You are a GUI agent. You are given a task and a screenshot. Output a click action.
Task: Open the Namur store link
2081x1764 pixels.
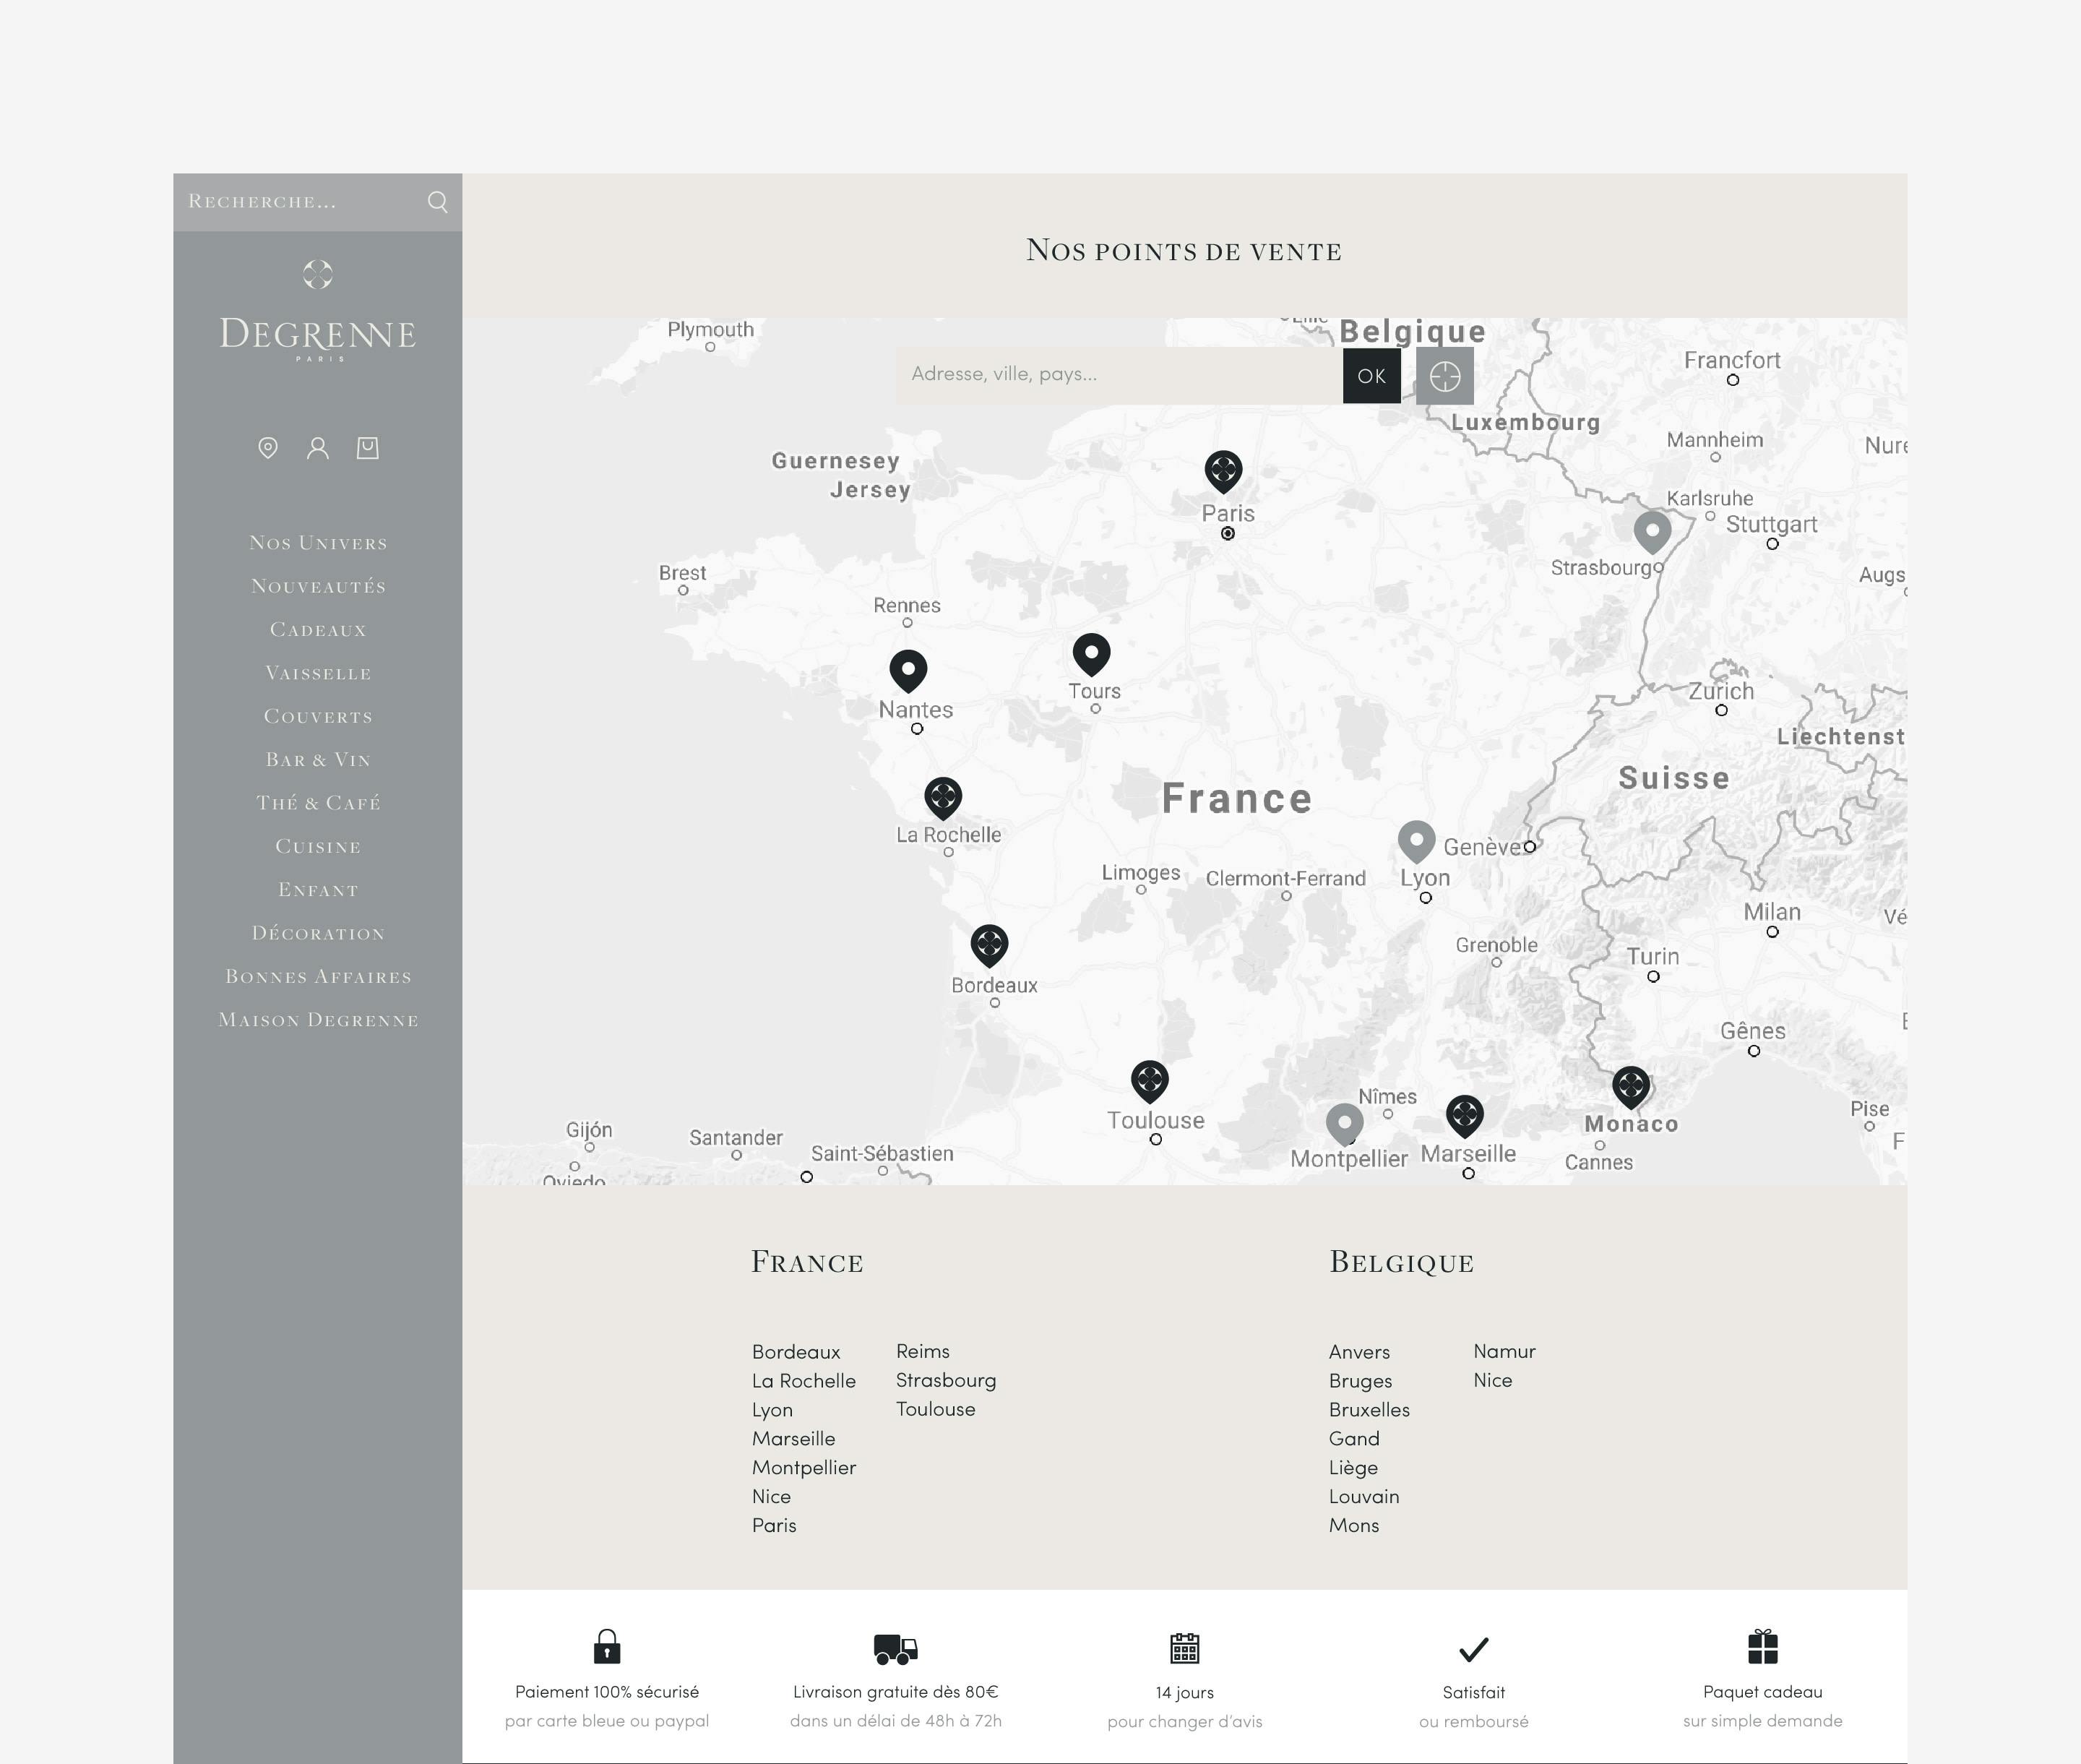tap(1504, 1352)
